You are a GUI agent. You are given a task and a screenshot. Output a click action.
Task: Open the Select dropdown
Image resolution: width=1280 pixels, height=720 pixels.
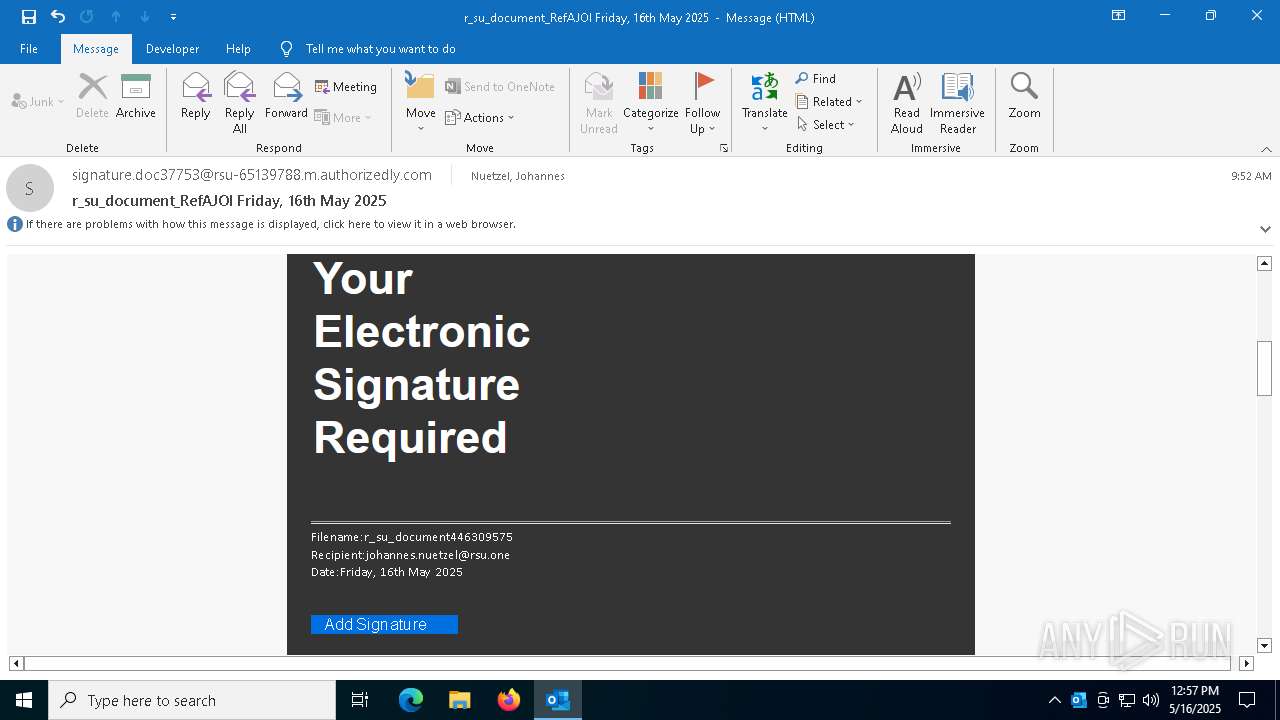(826, 124)
